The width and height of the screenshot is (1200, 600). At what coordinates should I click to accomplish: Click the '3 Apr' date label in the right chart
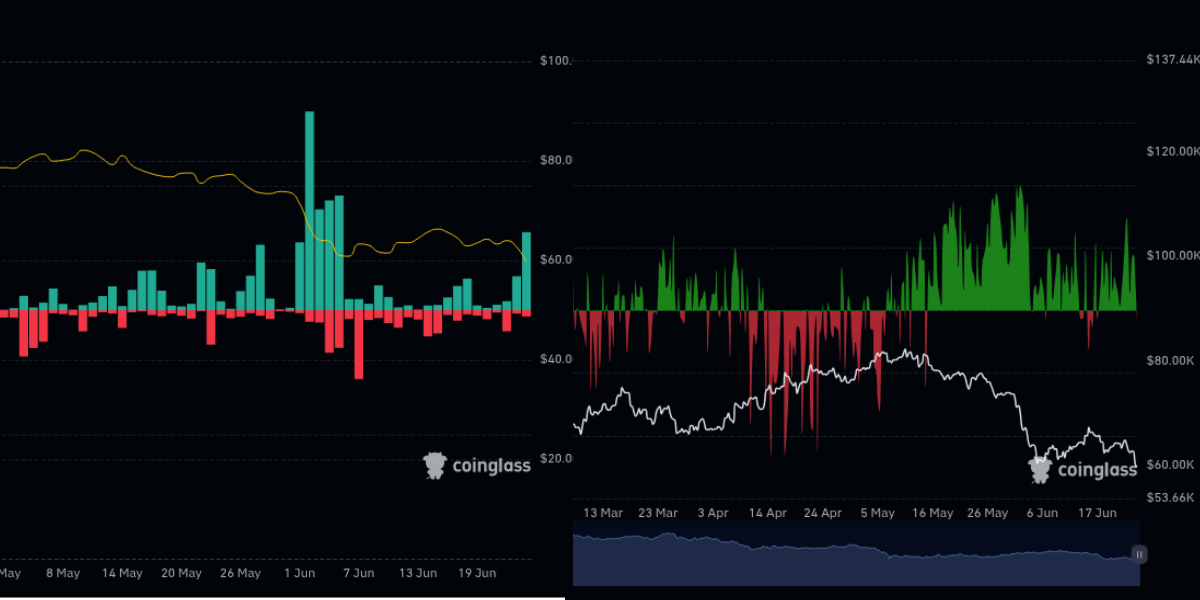click(x=713, y=512)
